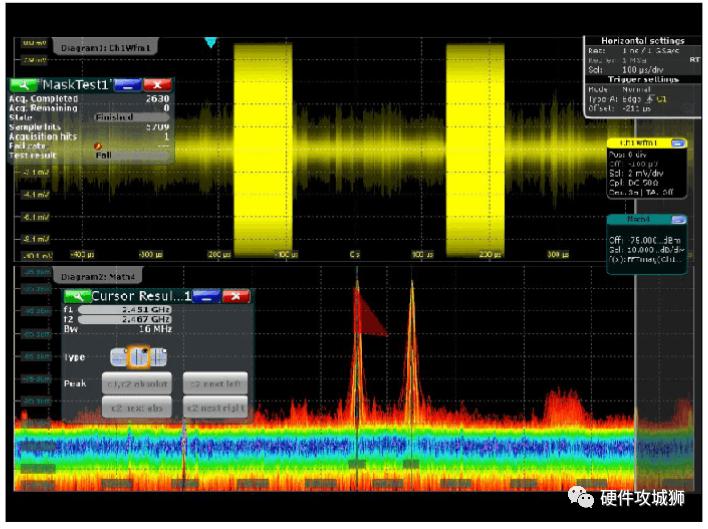708x529 pixels.
Task: Click the RT label in Horizontal settings
Action: tap(694, 60)
